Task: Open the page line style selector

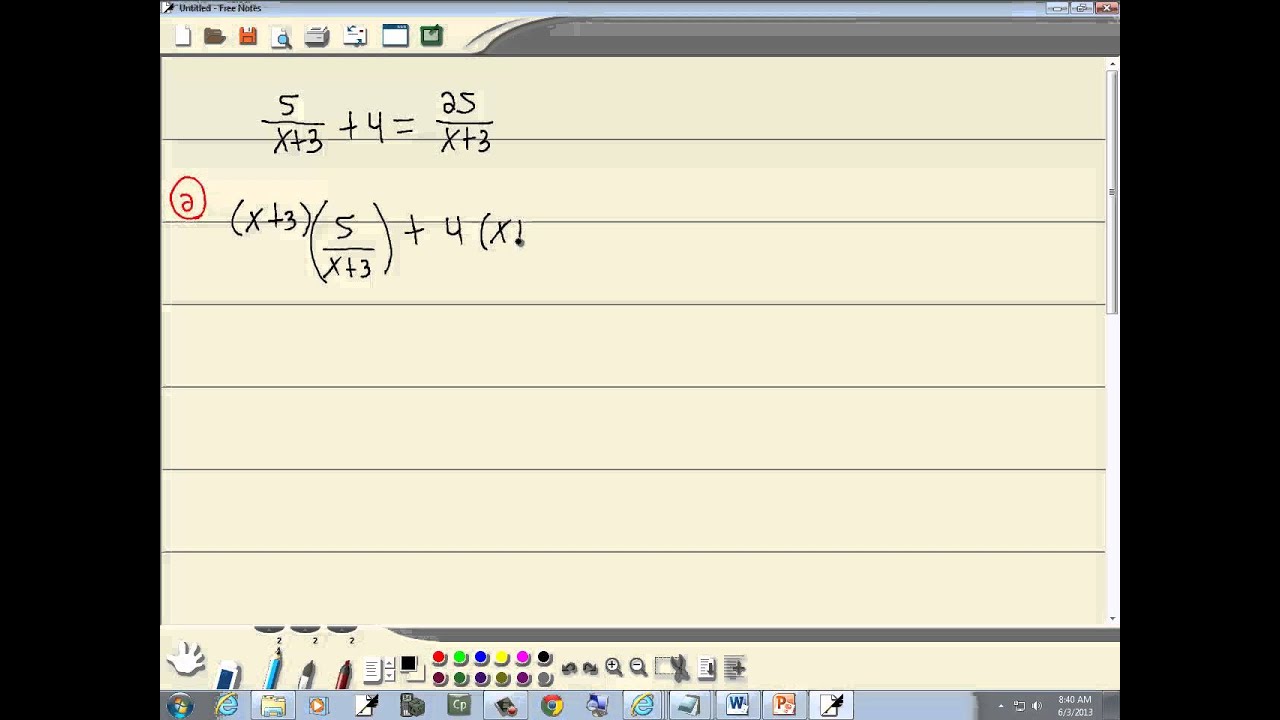Action: [372, 669]
